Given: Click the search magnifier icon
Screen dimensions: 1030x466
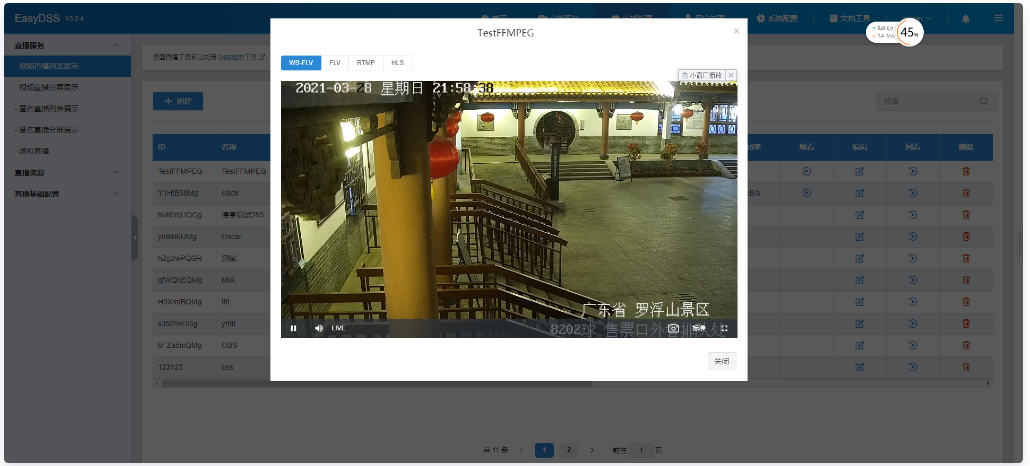Looking at the screenshot, I should (x=983, y=101).
